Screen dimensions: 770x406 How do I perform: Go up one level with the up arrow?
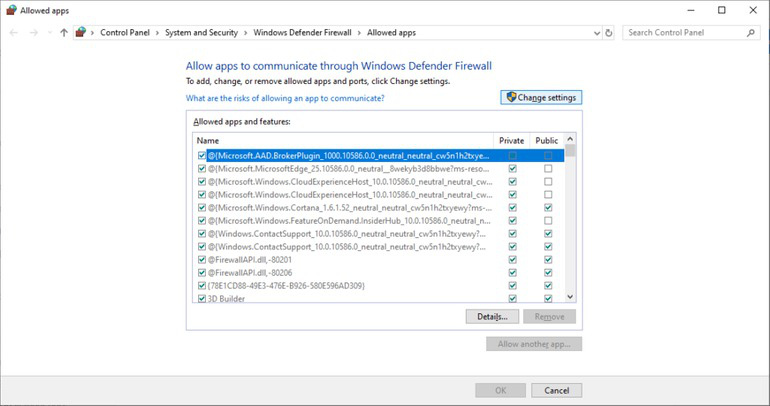click(64, 32)
